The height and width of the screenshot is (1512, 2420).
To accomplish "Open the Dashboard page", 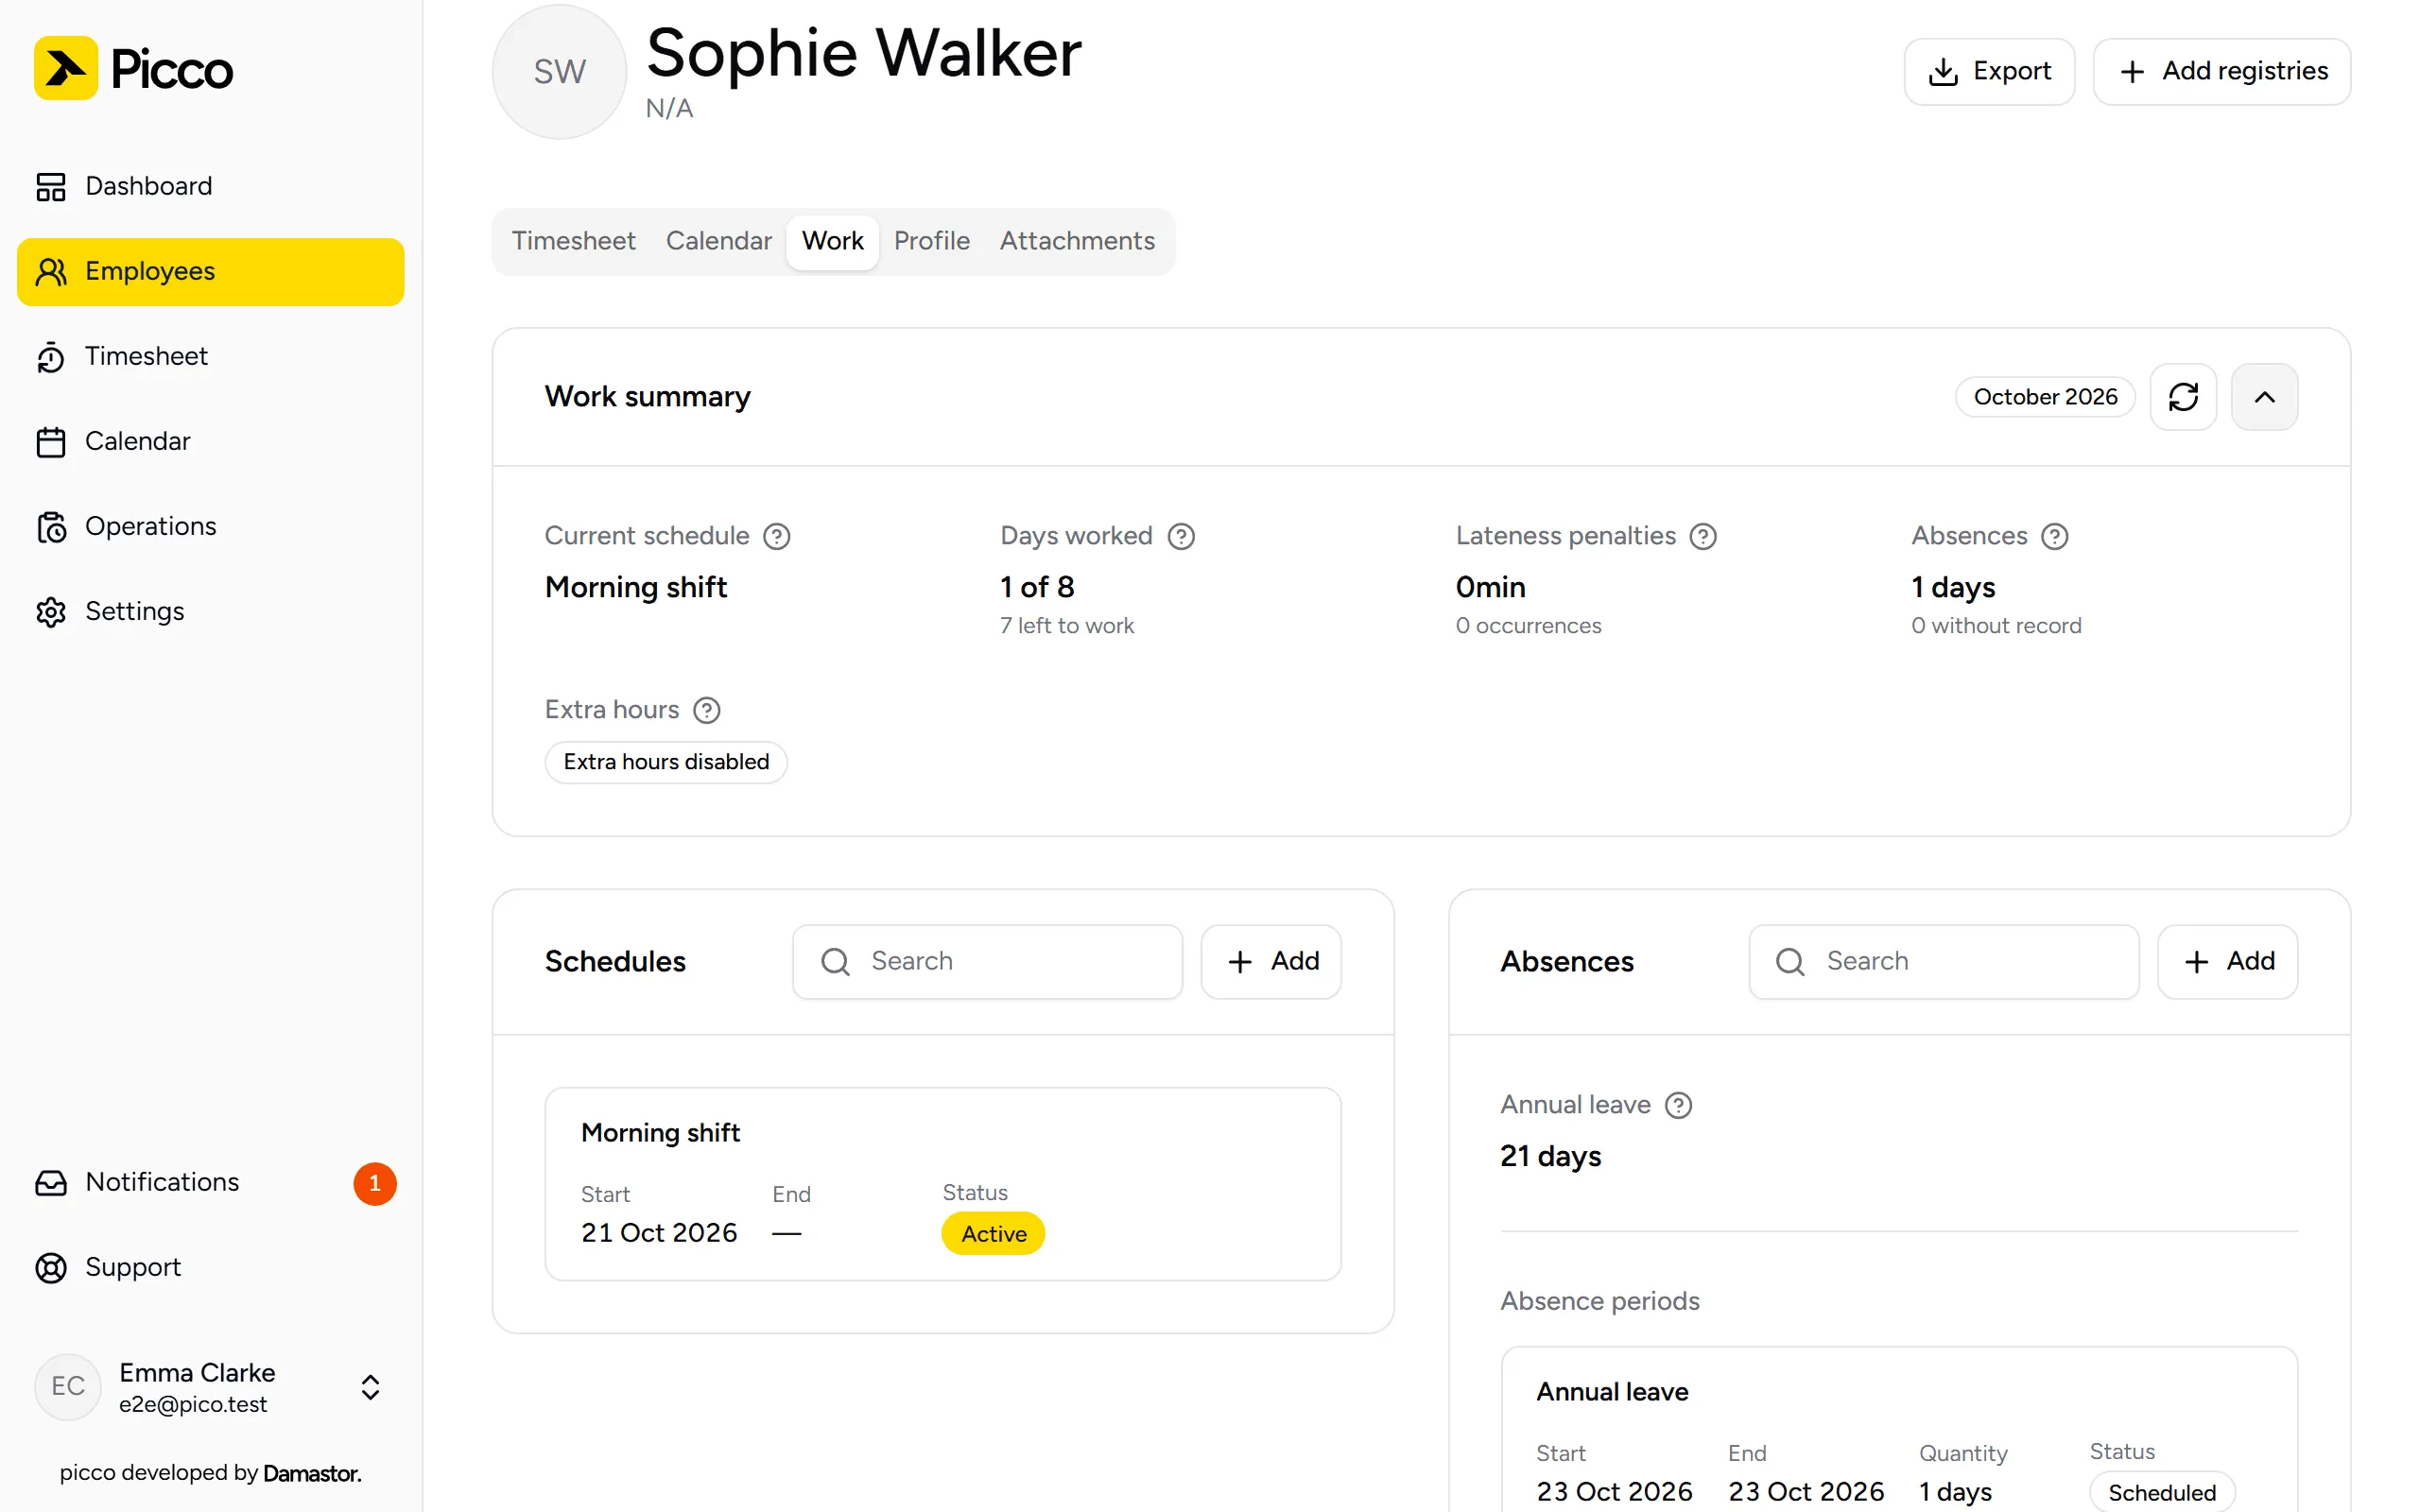I will [x=210, y=186].
